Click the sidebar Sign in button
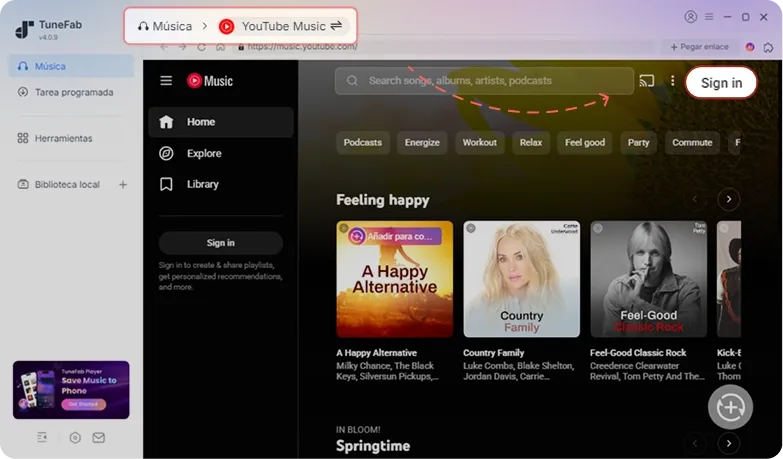Viewport: 783px width, 459px height. pos(221,243)
